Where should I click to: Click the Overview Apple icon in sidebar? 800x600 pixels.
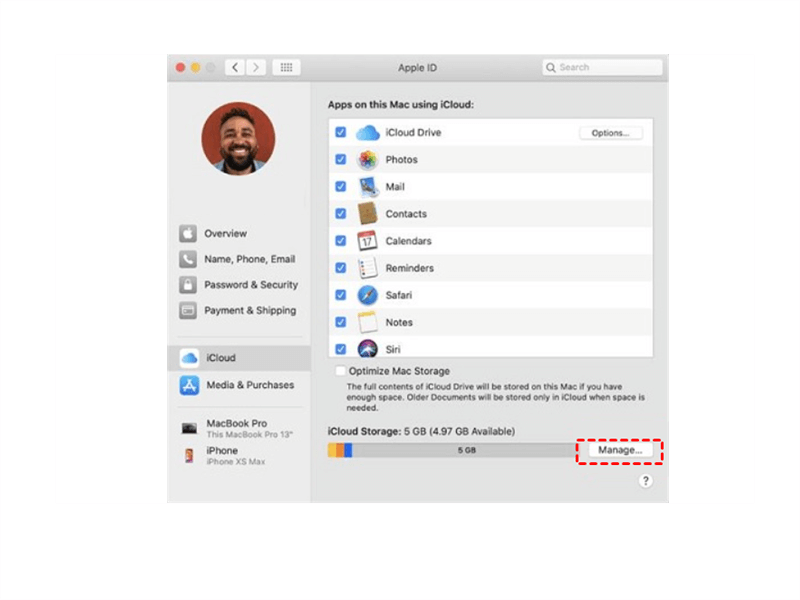pos(188,234)
